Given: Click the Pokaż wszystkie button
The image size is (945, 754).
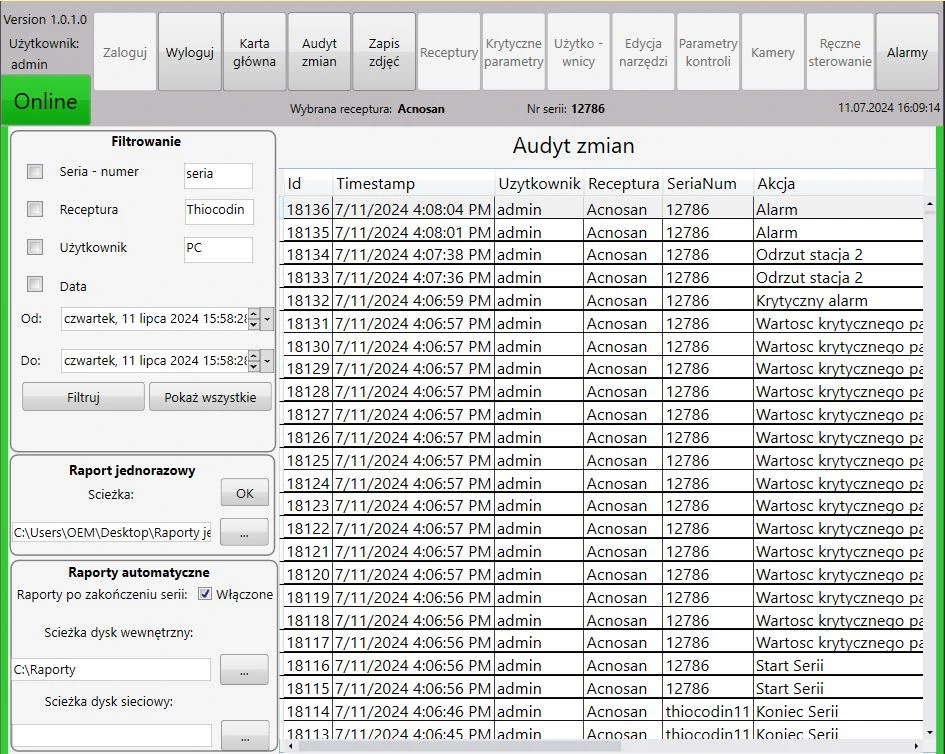Looking at the screenshot, I should [x=210, y=397].
